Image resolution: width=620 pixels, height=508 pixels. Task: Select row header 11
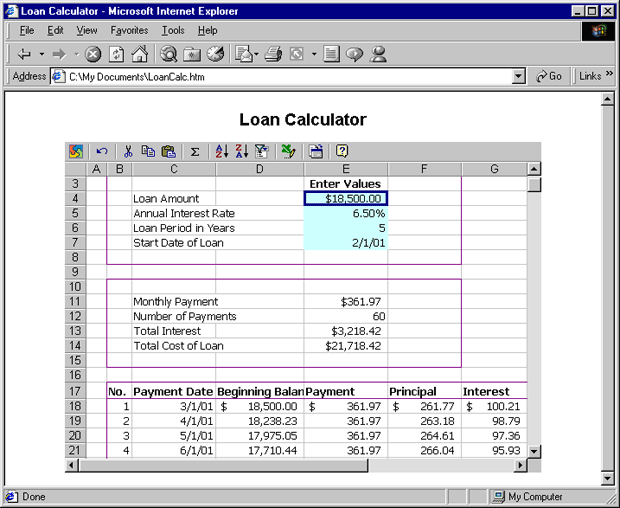(x=75, y=302)
